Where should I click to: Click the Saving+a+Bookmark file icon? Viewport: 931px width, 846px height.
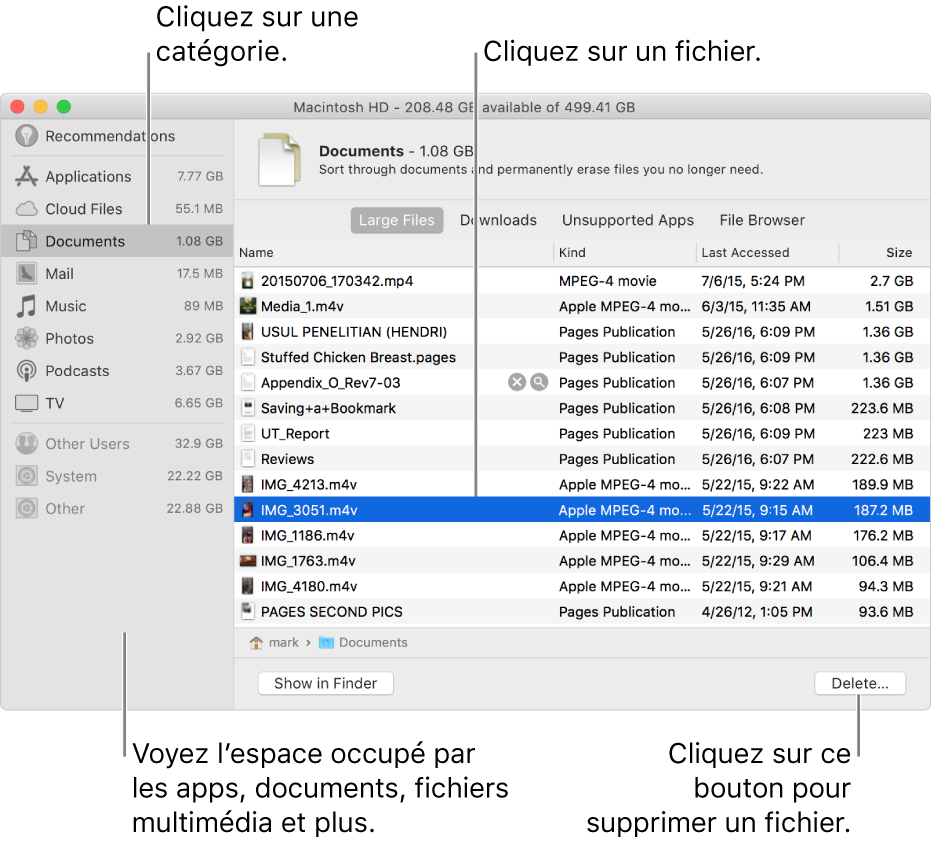coord(248,408)
